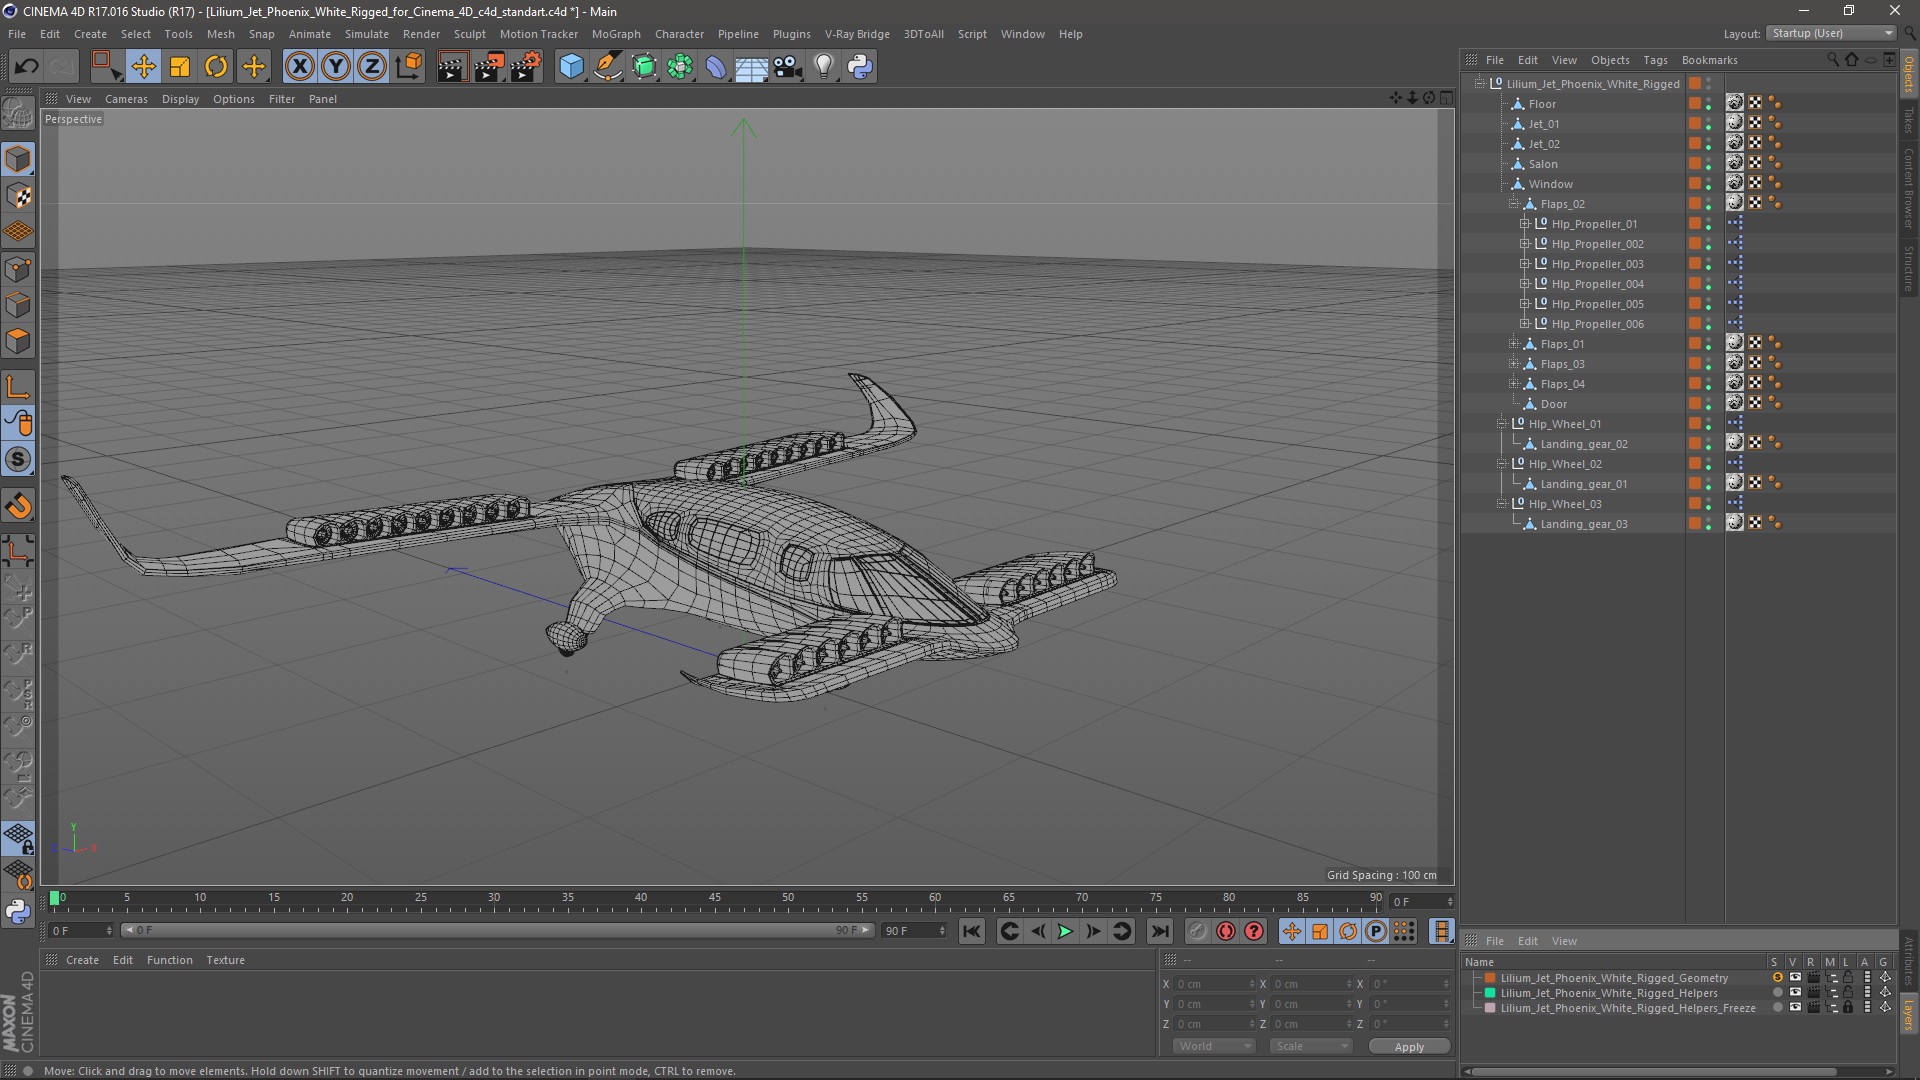Click the orange layer color of Jet_01
1920x1080 pixels.
coord(1695,124)
